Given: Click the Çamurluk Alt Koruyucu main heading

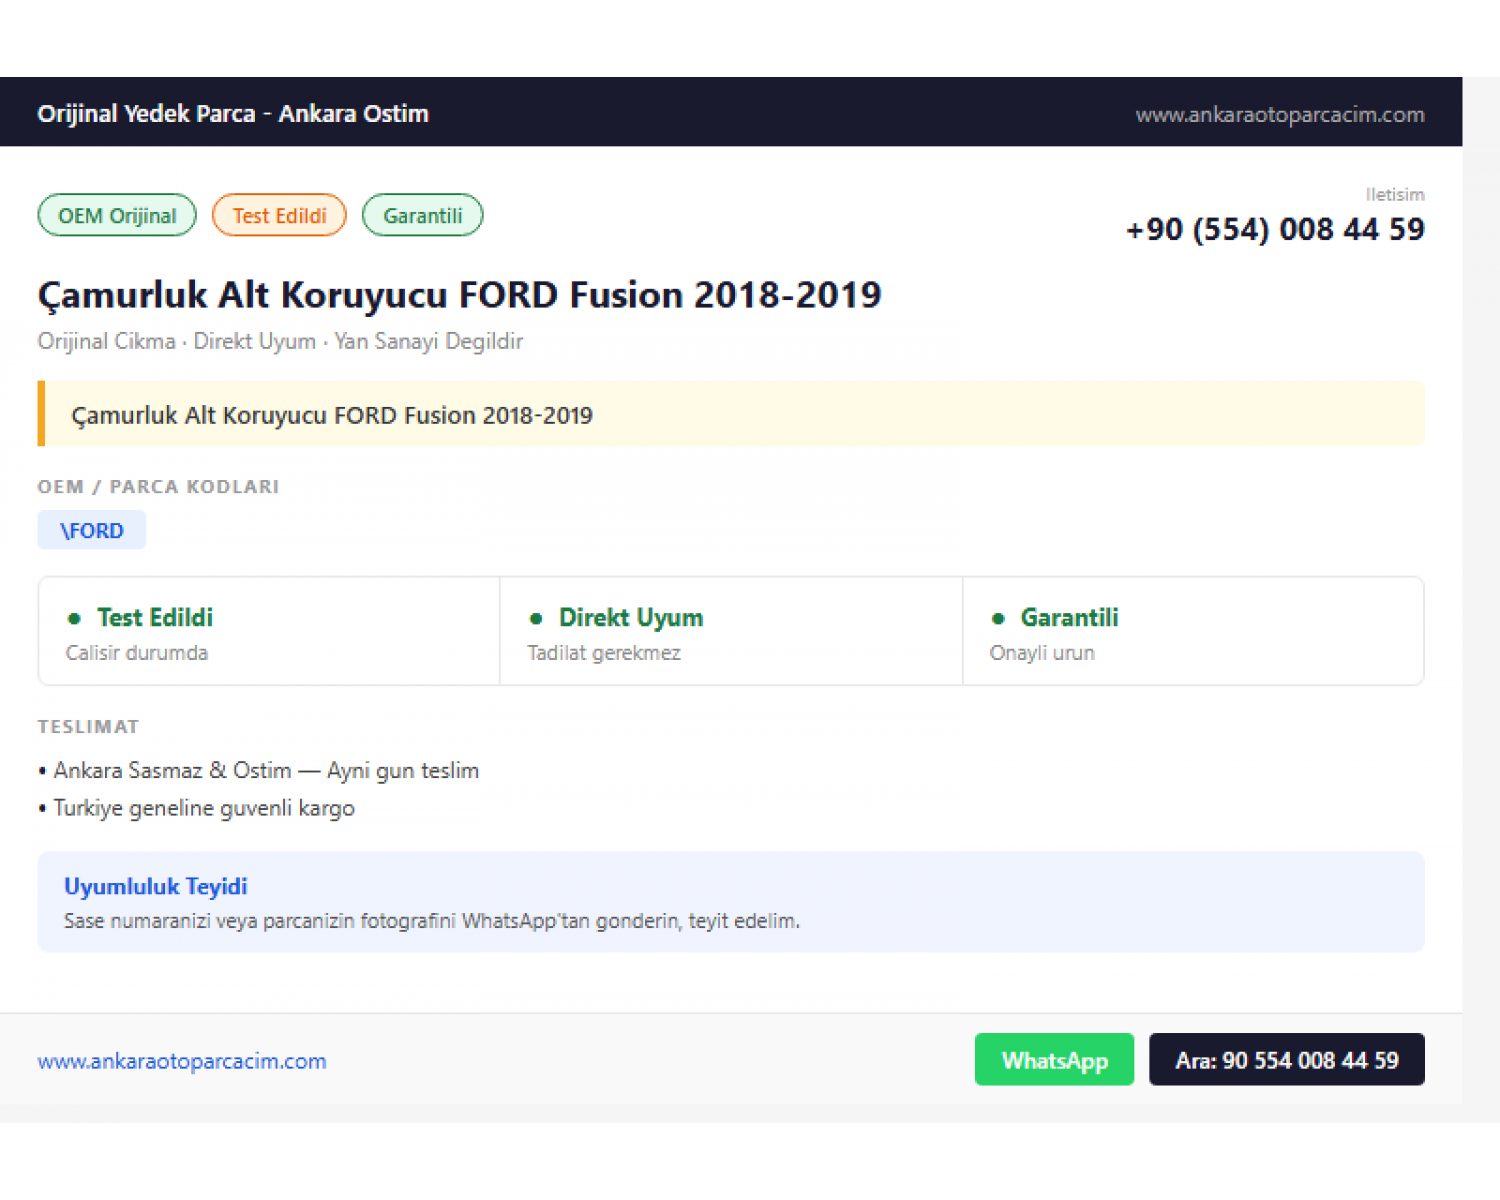Looking at the screenshot, I should tap(460, 295).
